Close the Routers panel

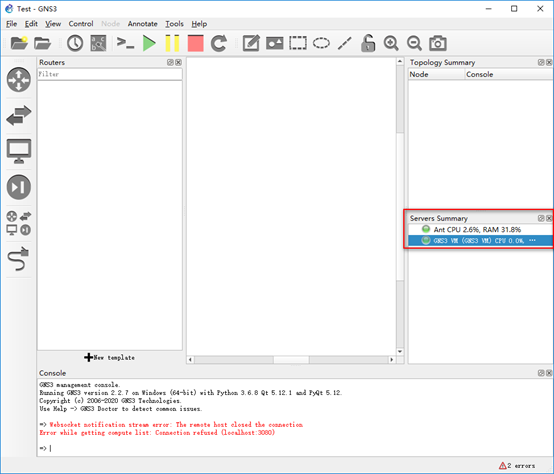click(x=178, y=63)
